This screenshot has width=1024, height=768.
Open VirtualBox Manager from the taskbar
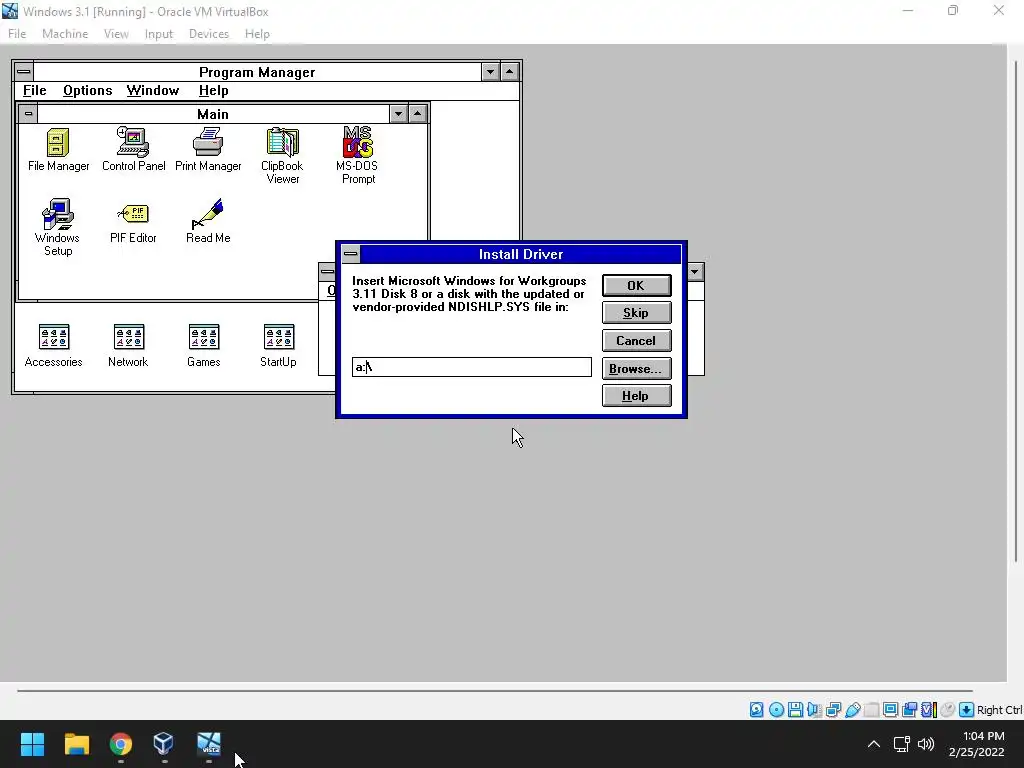[x=163, y=744]
